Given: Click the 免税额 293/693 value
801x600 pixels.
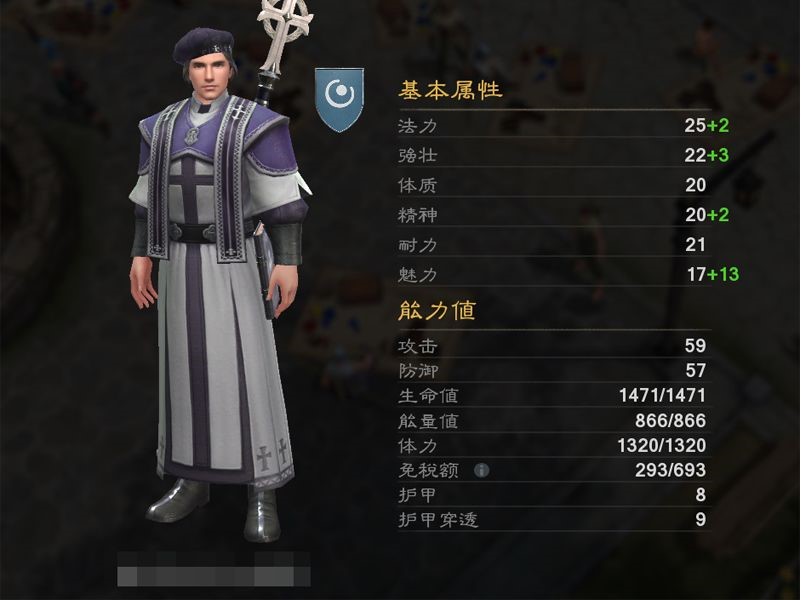Looking at the screenshot, I should click(x=670, y=470).
